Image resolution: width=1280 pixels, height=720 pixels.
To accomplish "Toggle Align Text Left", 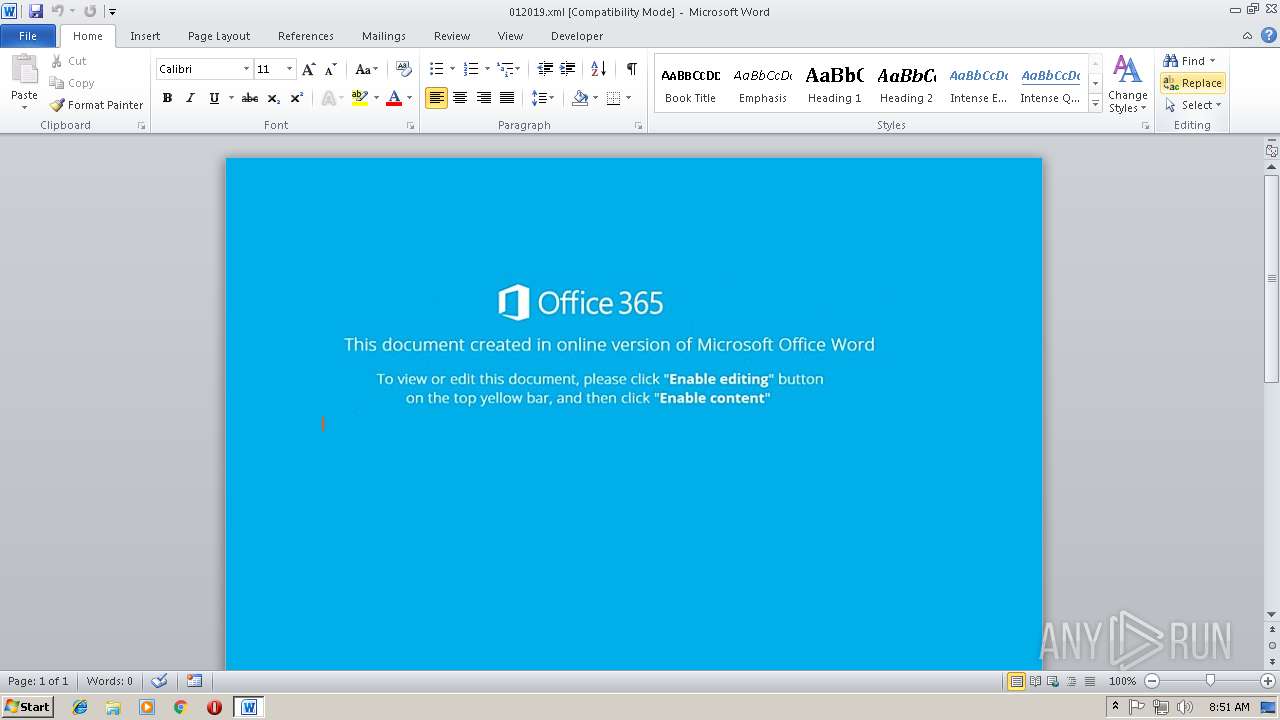I will tap(436, 98).
